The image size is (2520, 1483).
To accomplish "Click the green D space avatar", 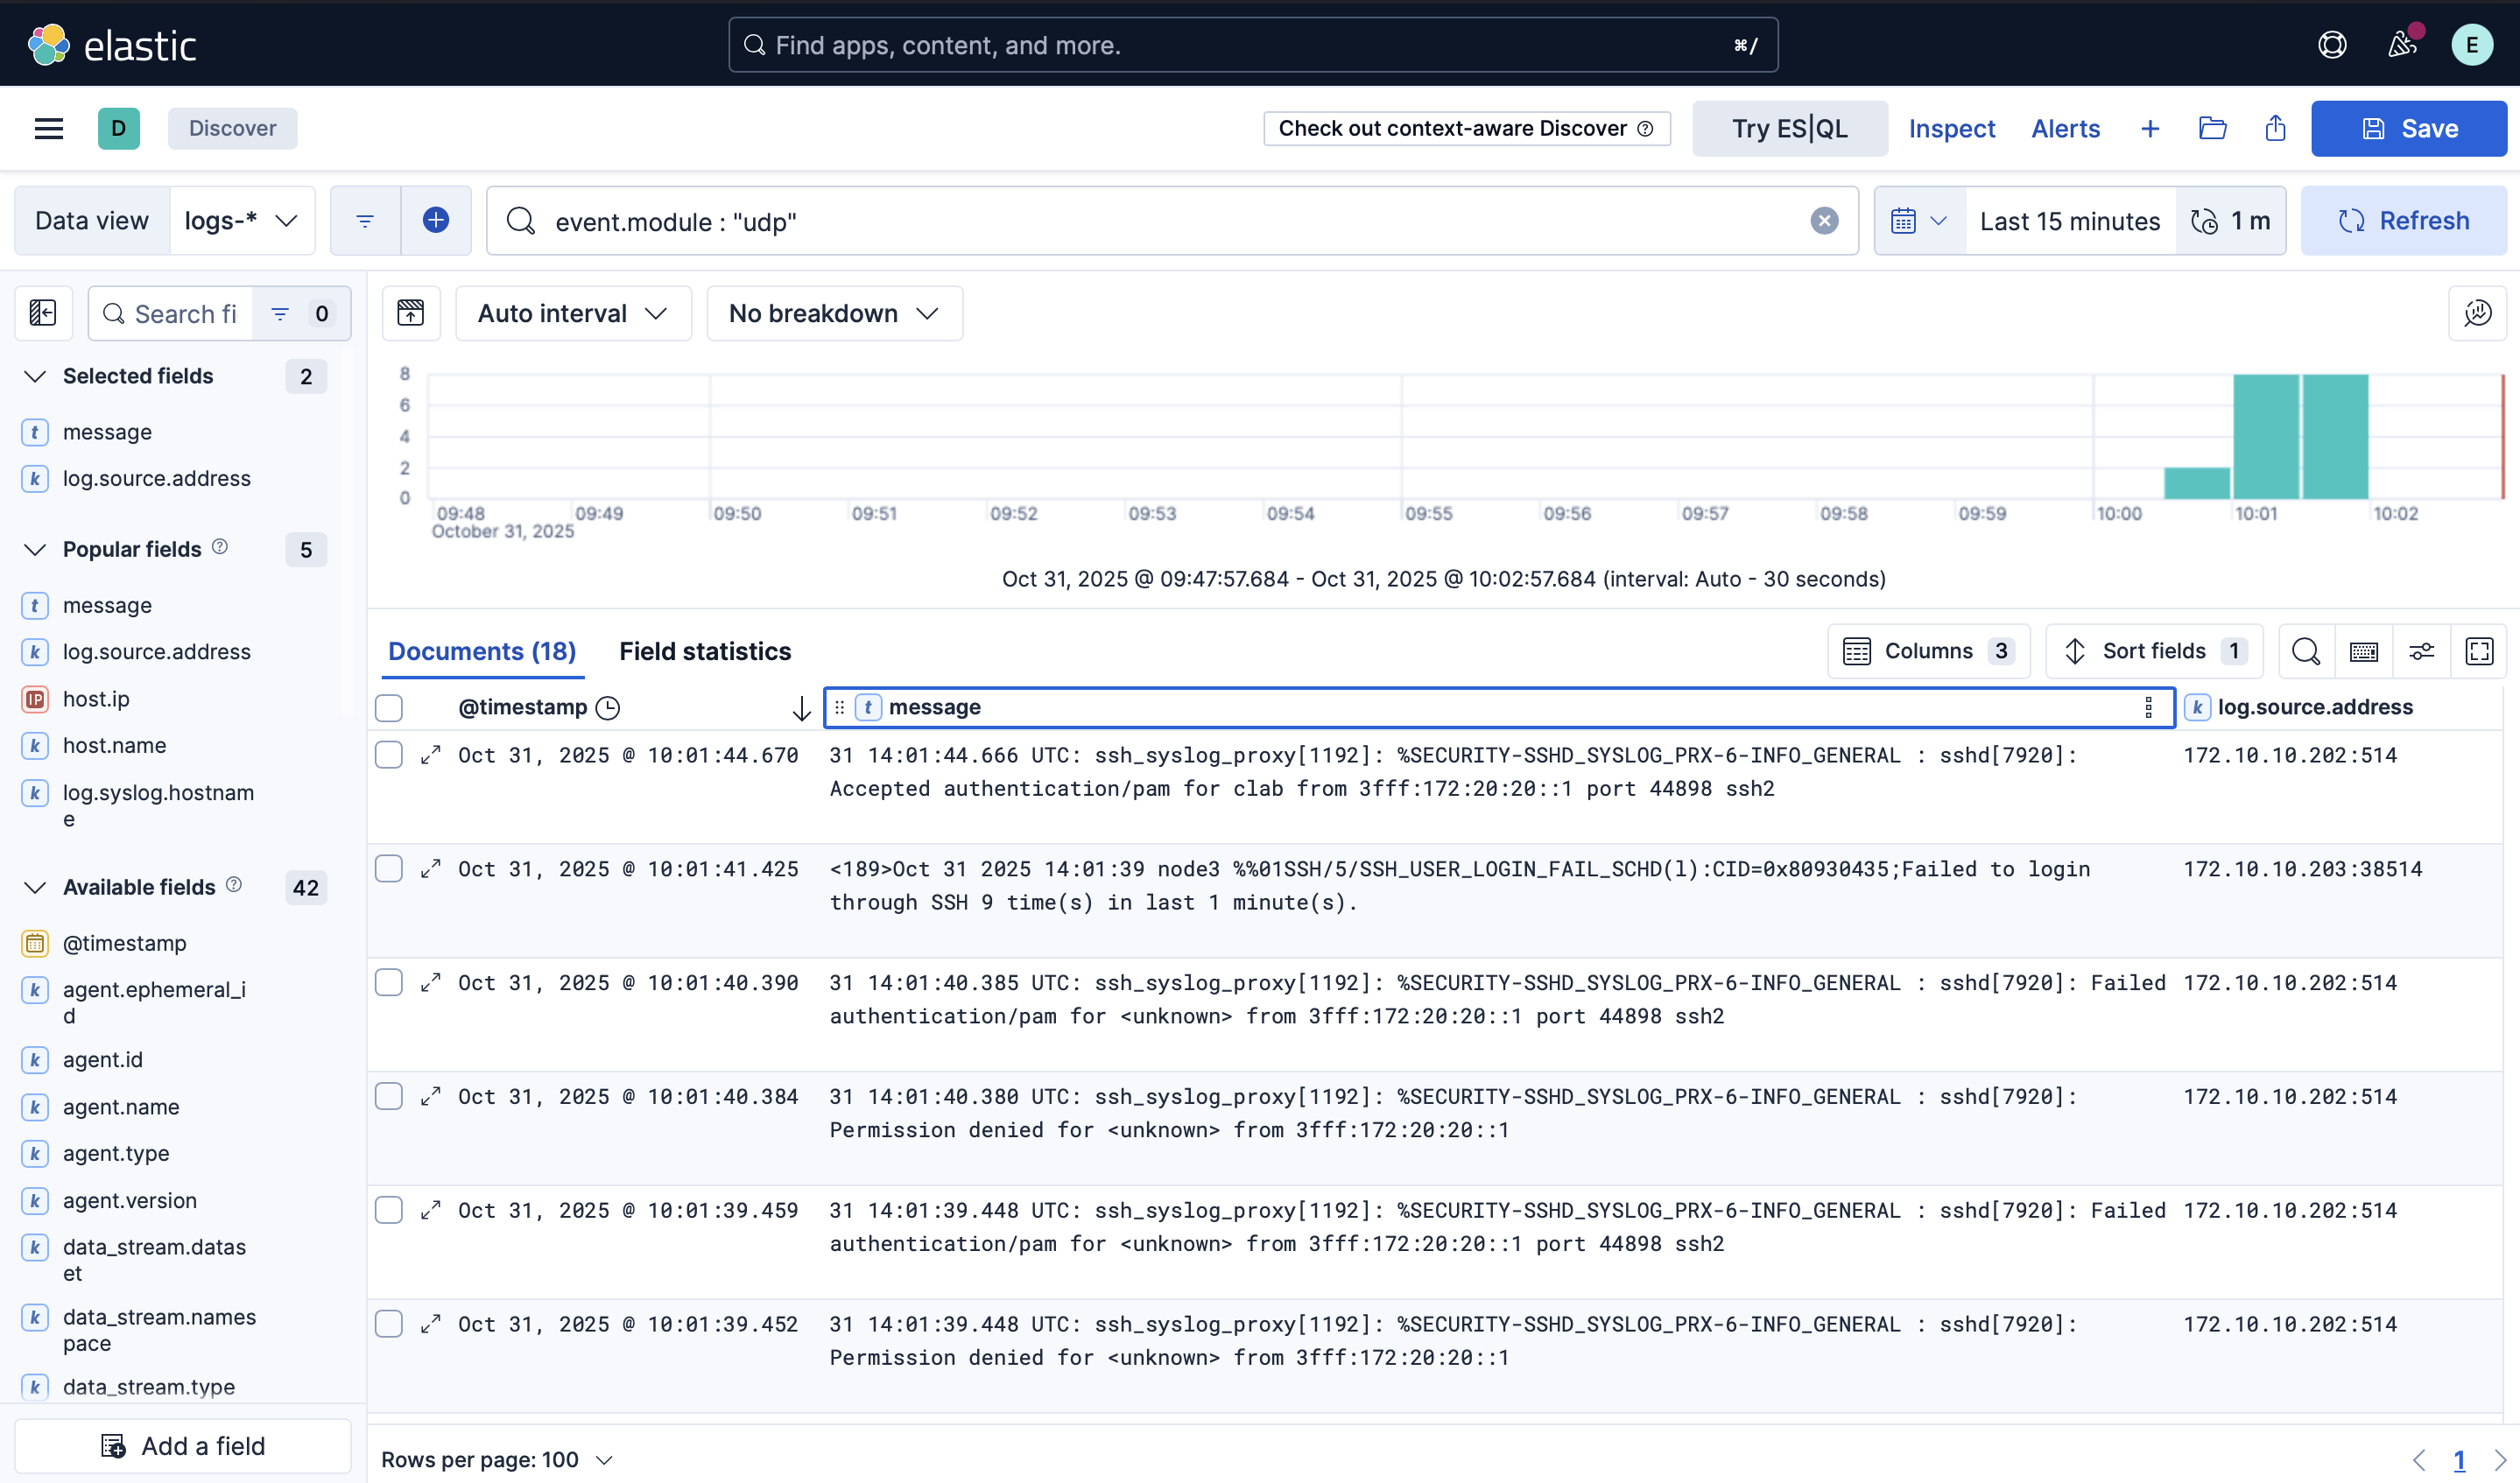I will pos(119,128).
